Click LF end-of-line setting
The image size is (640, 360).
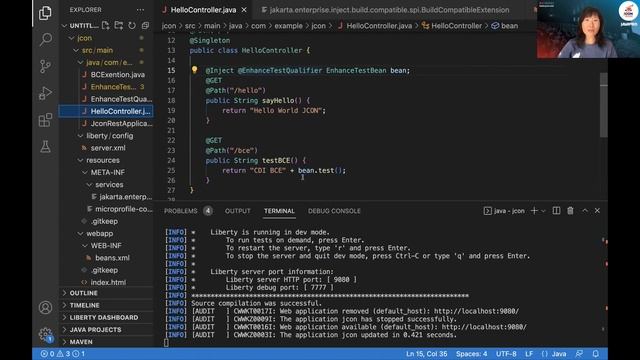point(529,354)
